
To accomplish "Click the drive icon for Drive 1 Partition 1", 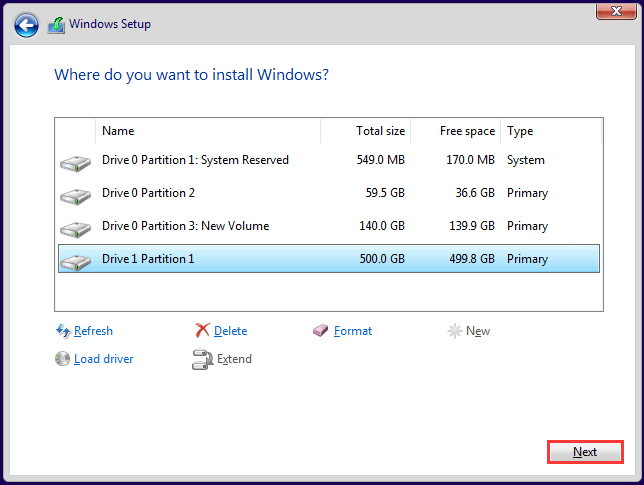I will 75,262.
